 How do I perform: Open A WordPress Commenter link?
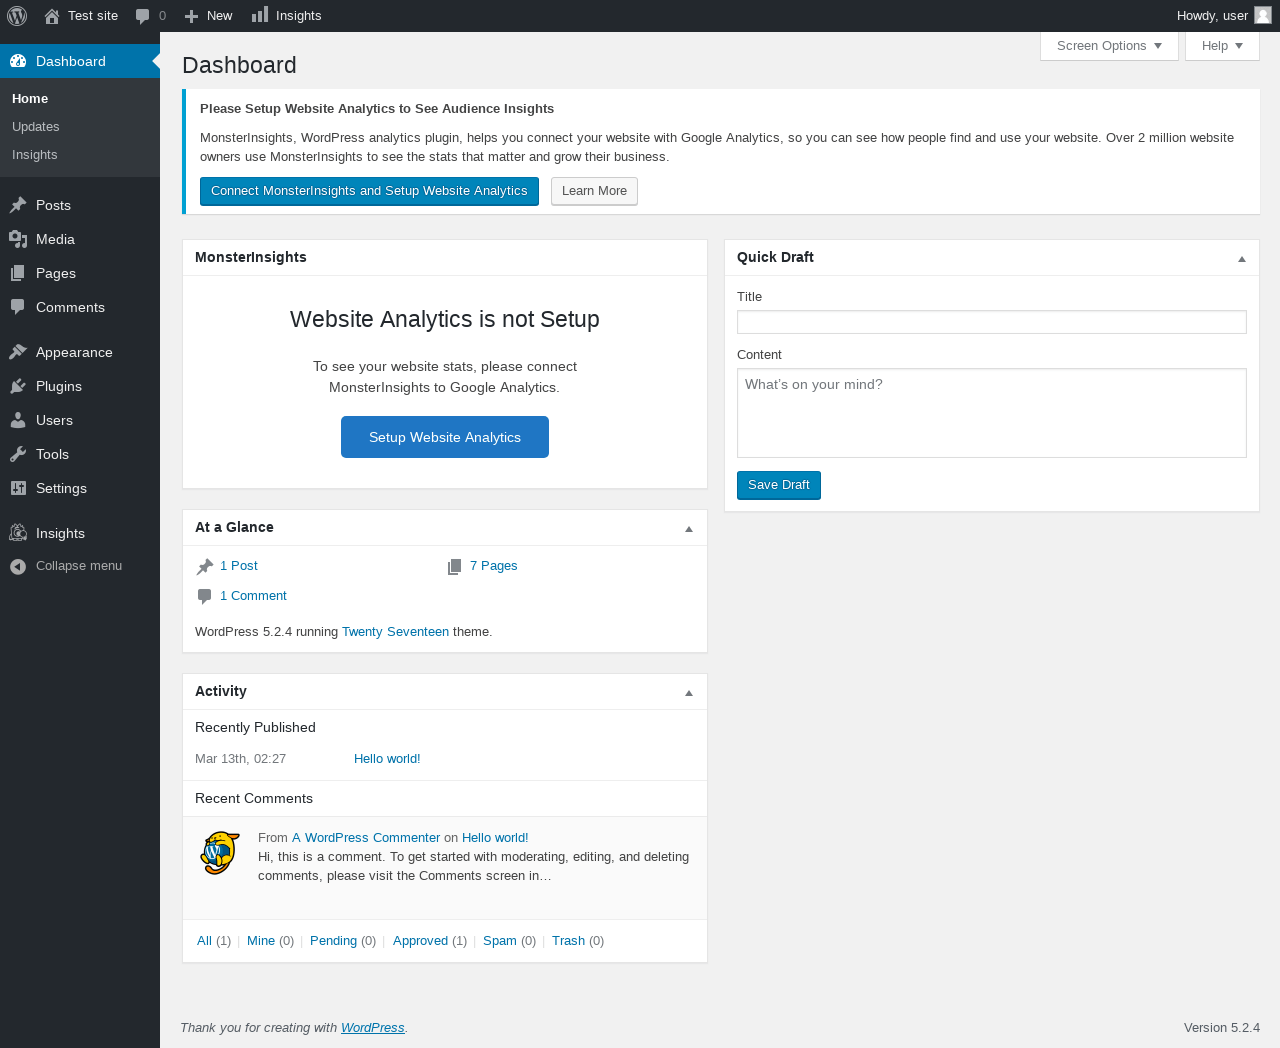(x=366, y=838)
